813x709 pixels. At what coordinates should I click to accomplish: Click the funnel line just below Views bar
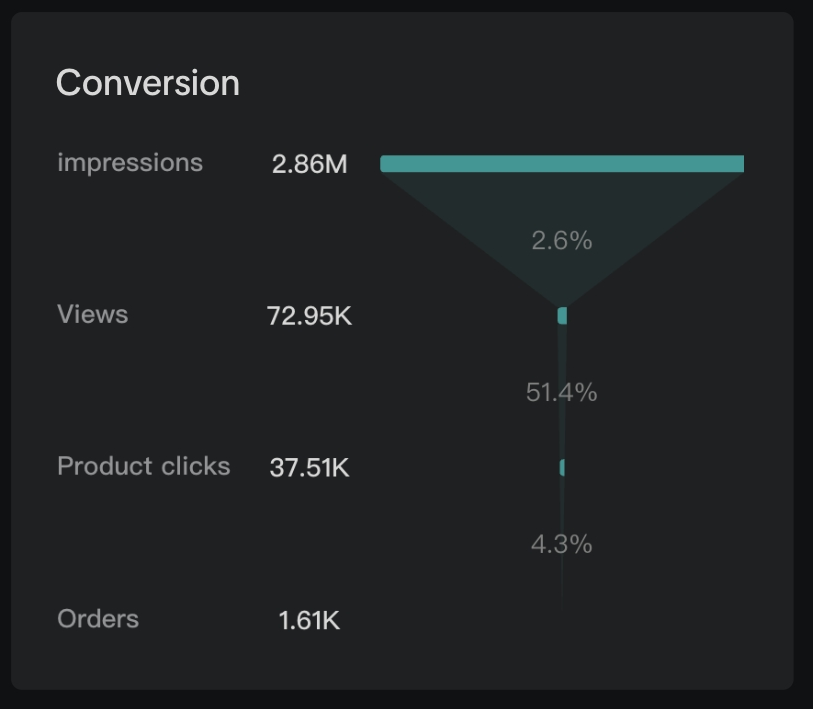pyautogui.click(x=562, y=345)
